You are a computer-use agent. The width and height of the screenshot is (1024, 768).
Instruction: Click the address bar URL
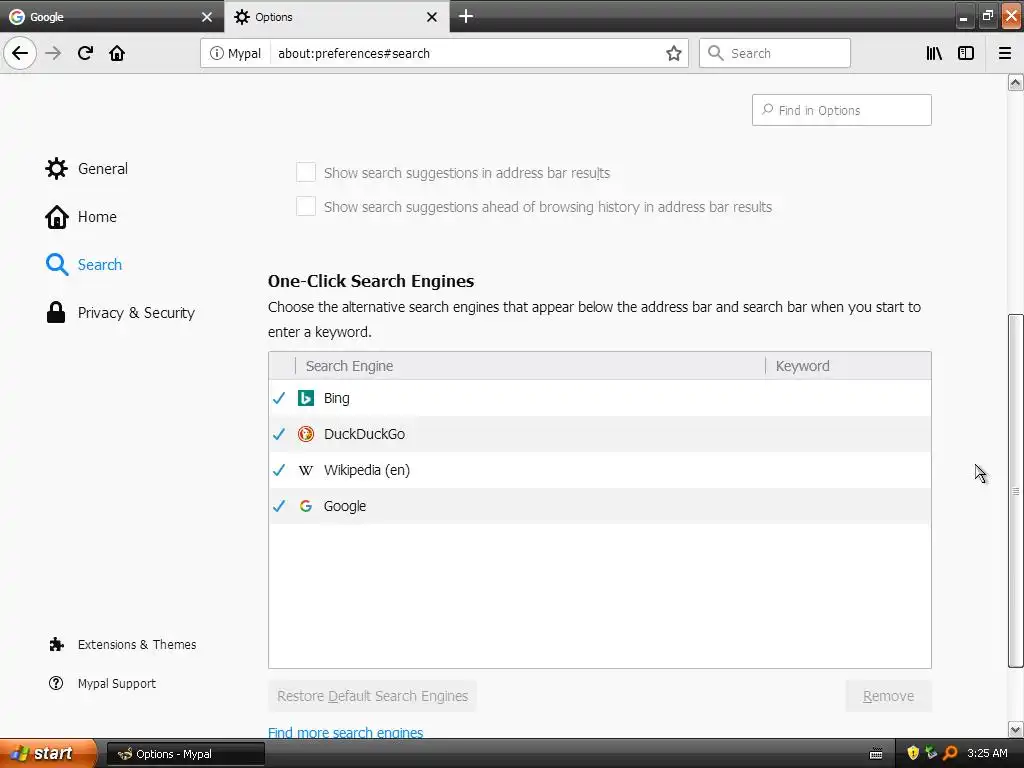pos(353,54)
